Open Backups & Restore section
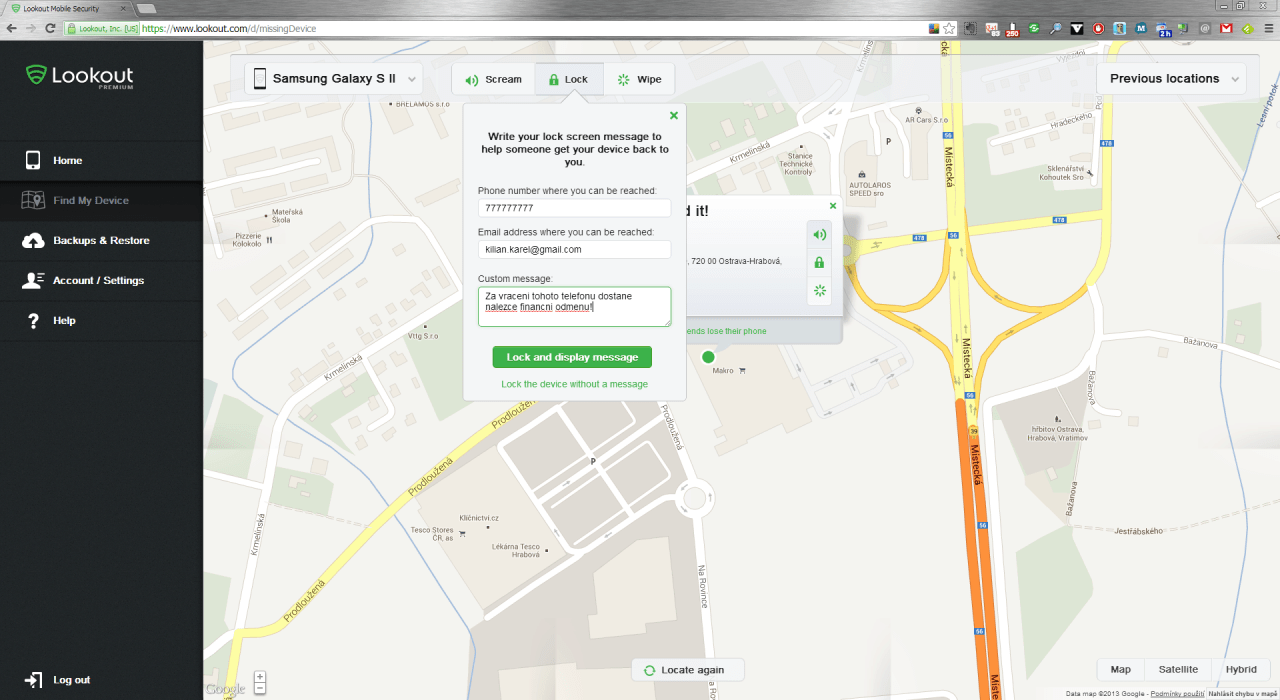Image resolution: width=1280 pixels, height=700 pixels. pos(101,240)
